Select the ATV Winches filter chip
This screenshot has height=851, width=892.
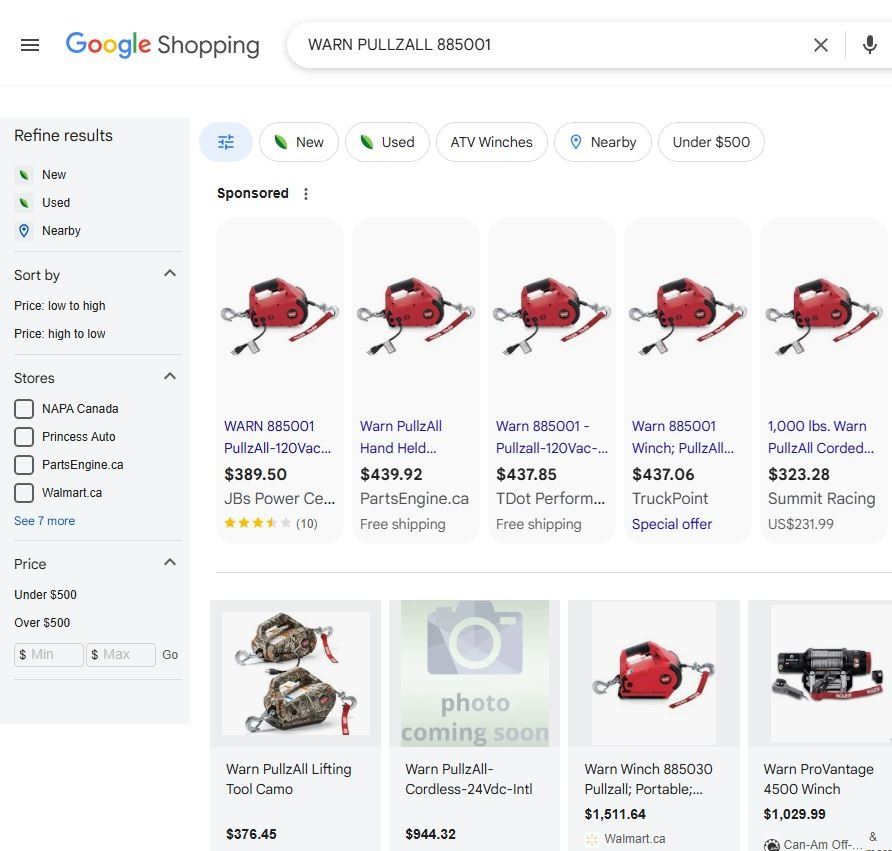(x=491, y=142)
